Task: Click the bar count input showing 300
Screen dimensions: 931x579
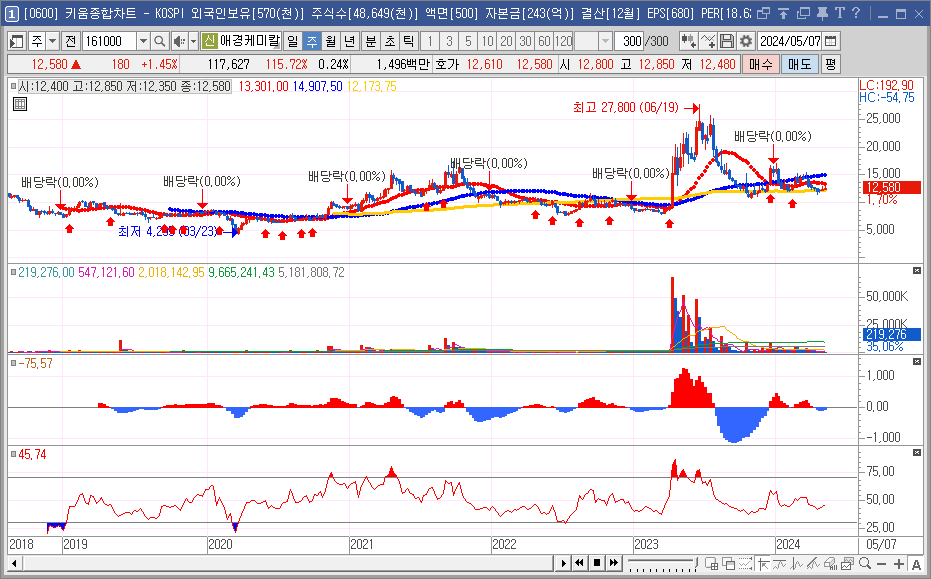Action: 629,41
